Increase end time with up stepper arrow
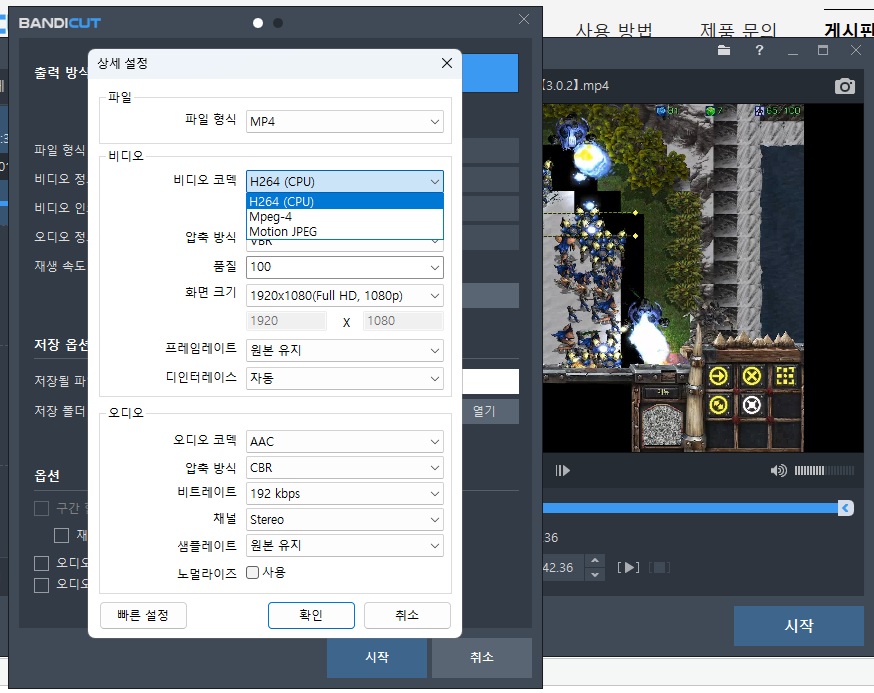This screenshot has height=693, width=874. coord(595,561)
